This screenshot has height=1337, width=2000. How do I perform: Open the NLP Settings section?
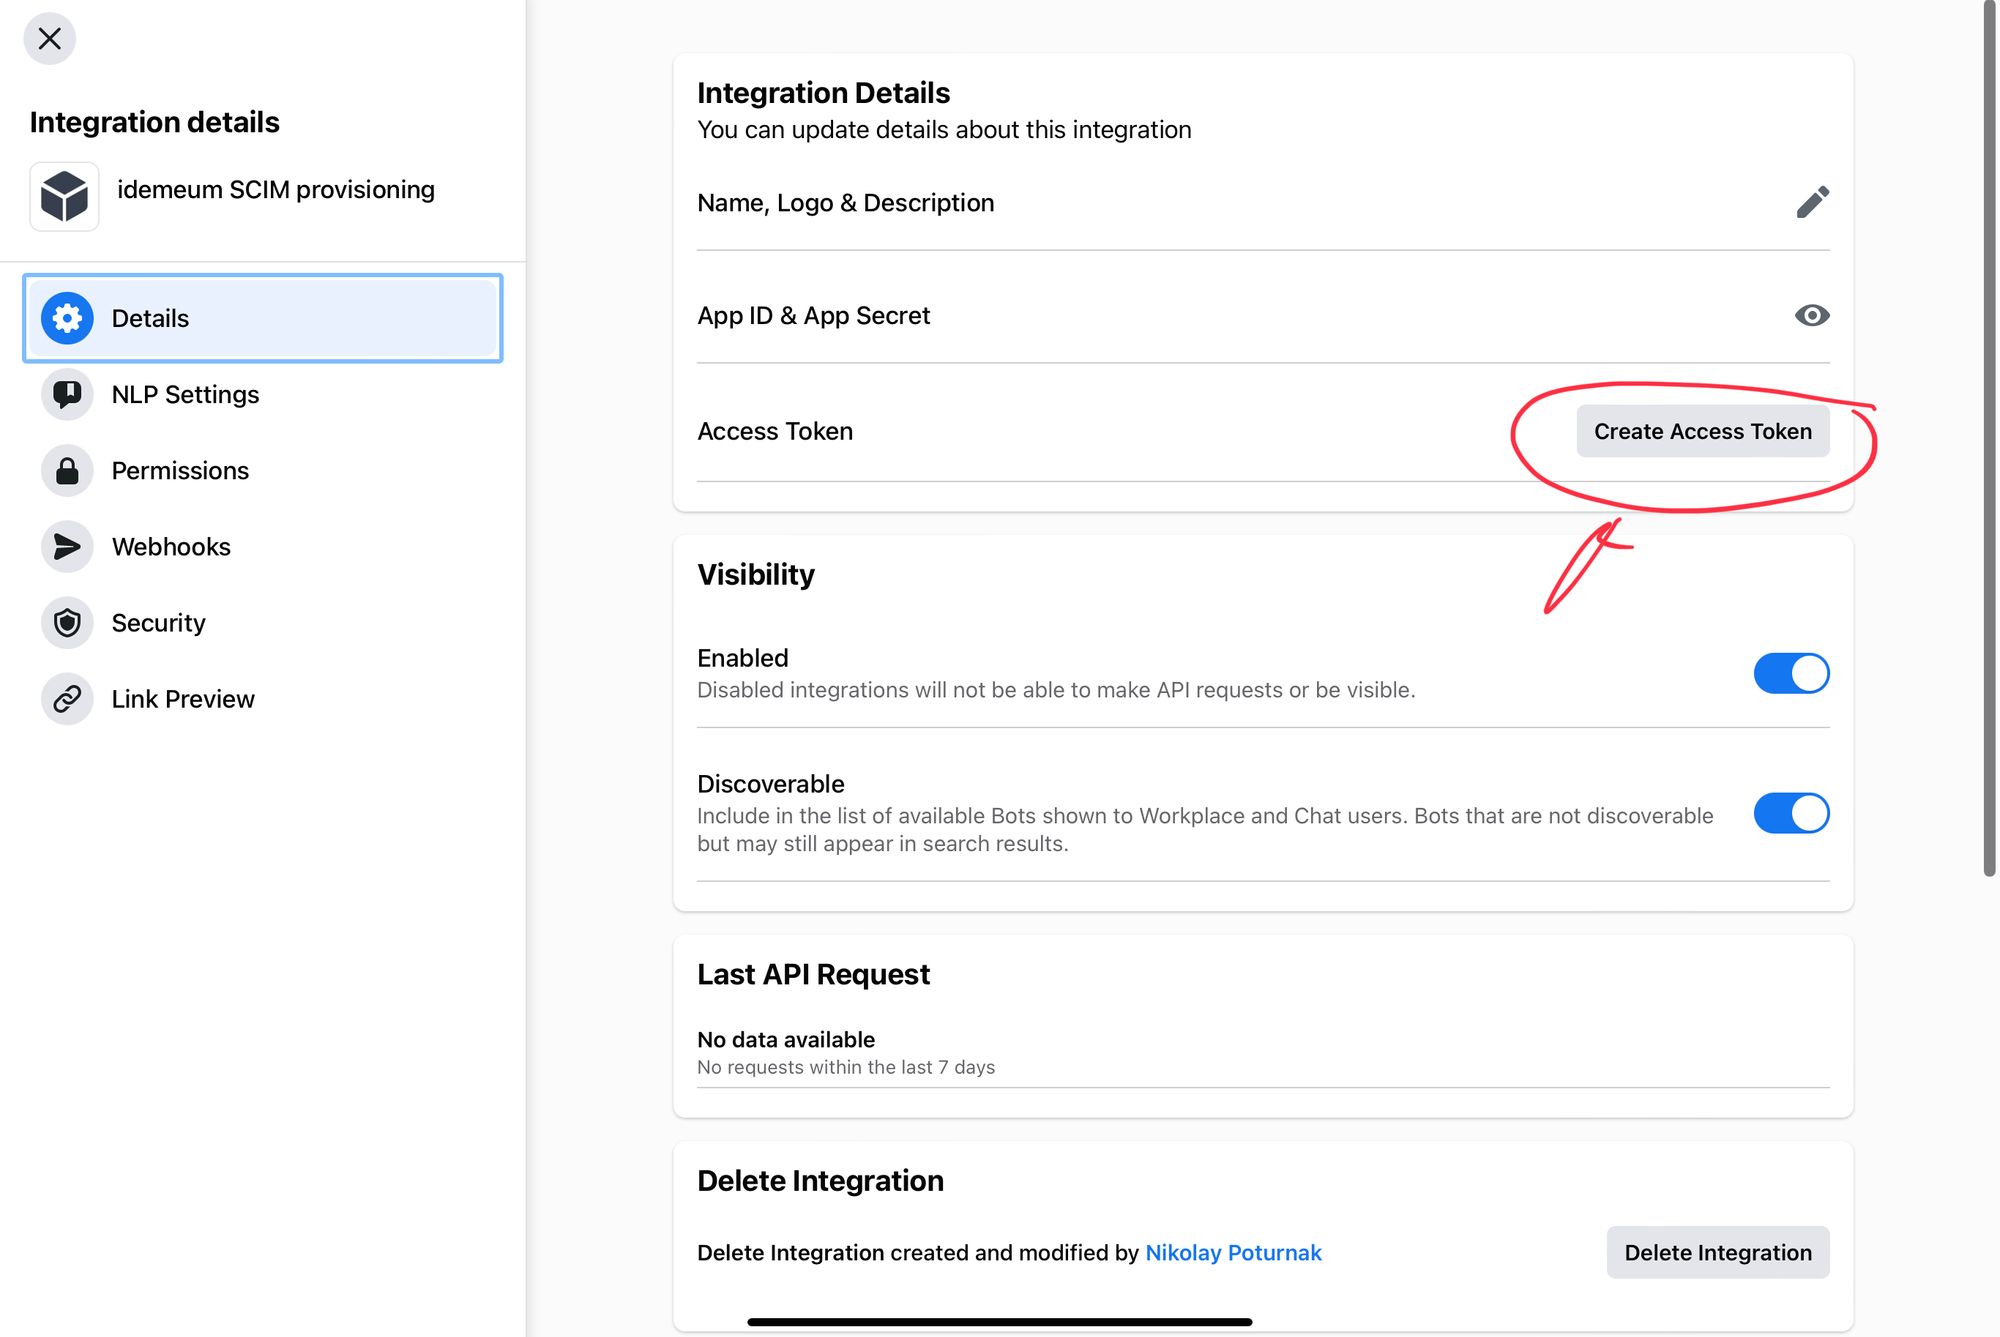point(262,394)
